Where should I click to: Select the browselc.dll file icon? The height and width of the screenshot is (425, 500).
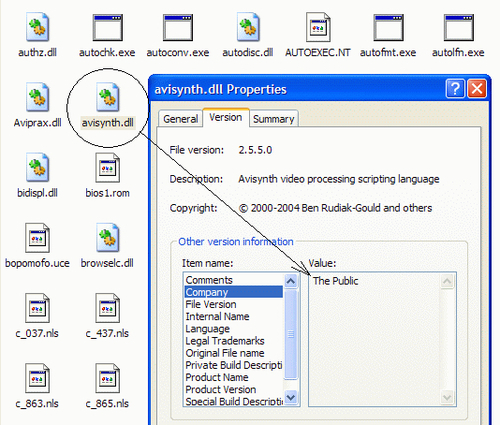coord(107,238)
